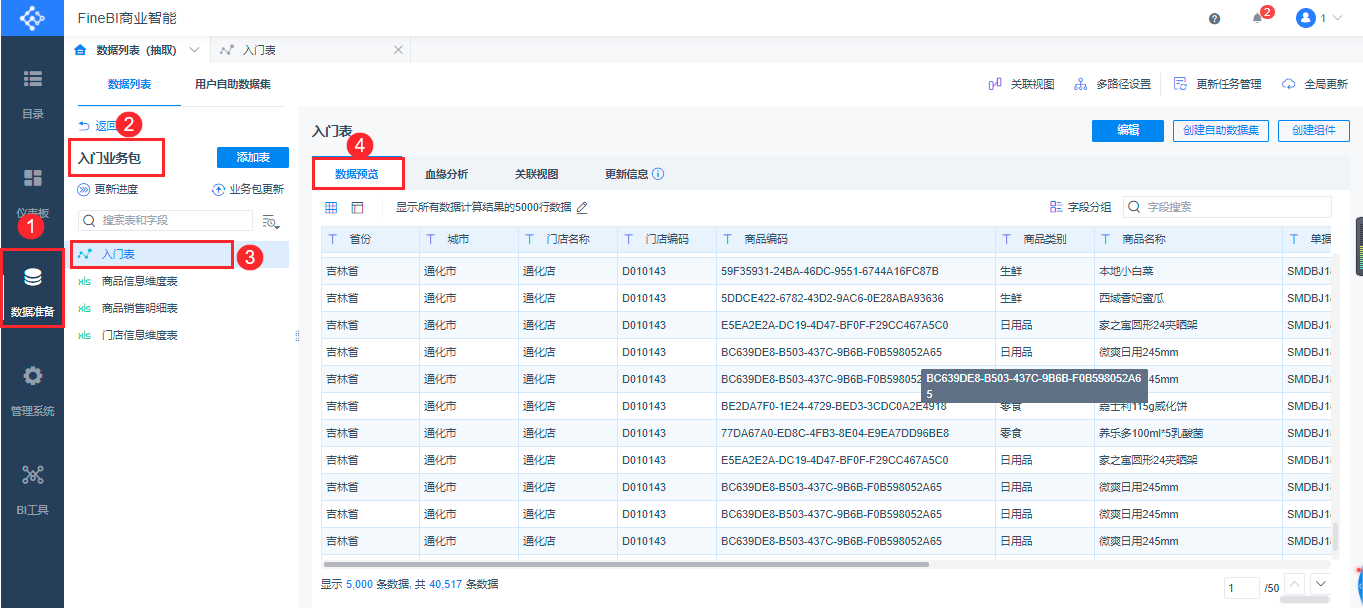The height and width of the screenshot is (608, 1363).
Task: Open 更新任务管理
Action: click(x=1217, y=84)
